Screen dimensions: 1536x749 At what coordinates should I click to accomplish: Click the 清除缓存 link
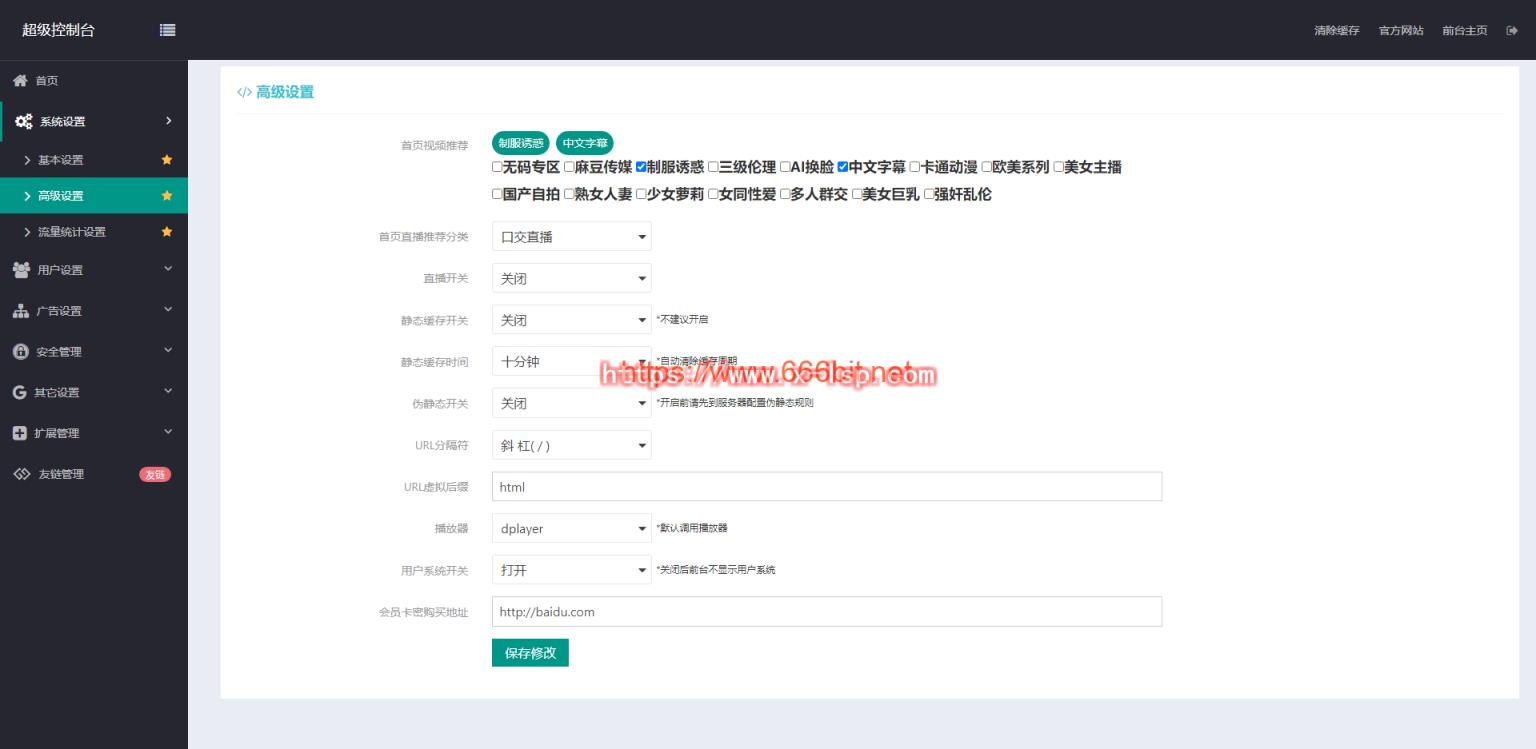1337,31
